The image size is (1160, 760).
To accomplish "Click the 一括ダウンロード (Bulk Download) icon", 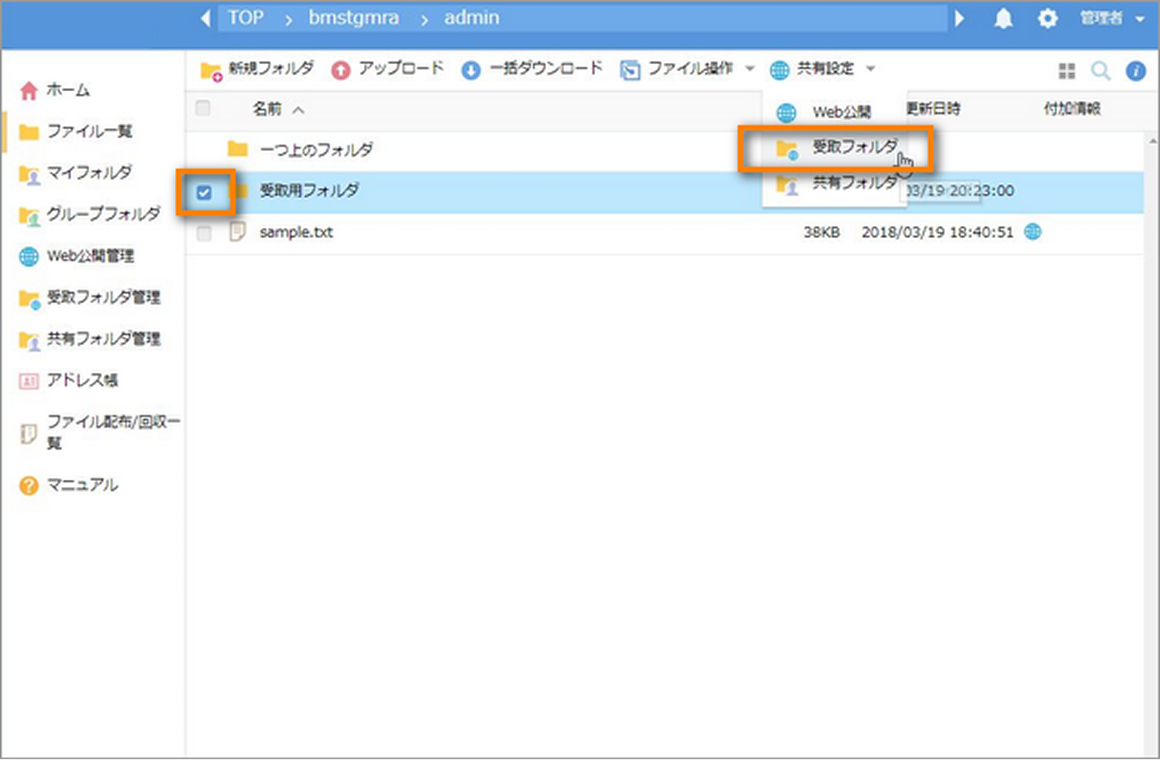I will pyautogui.click(x=469, y=69).
